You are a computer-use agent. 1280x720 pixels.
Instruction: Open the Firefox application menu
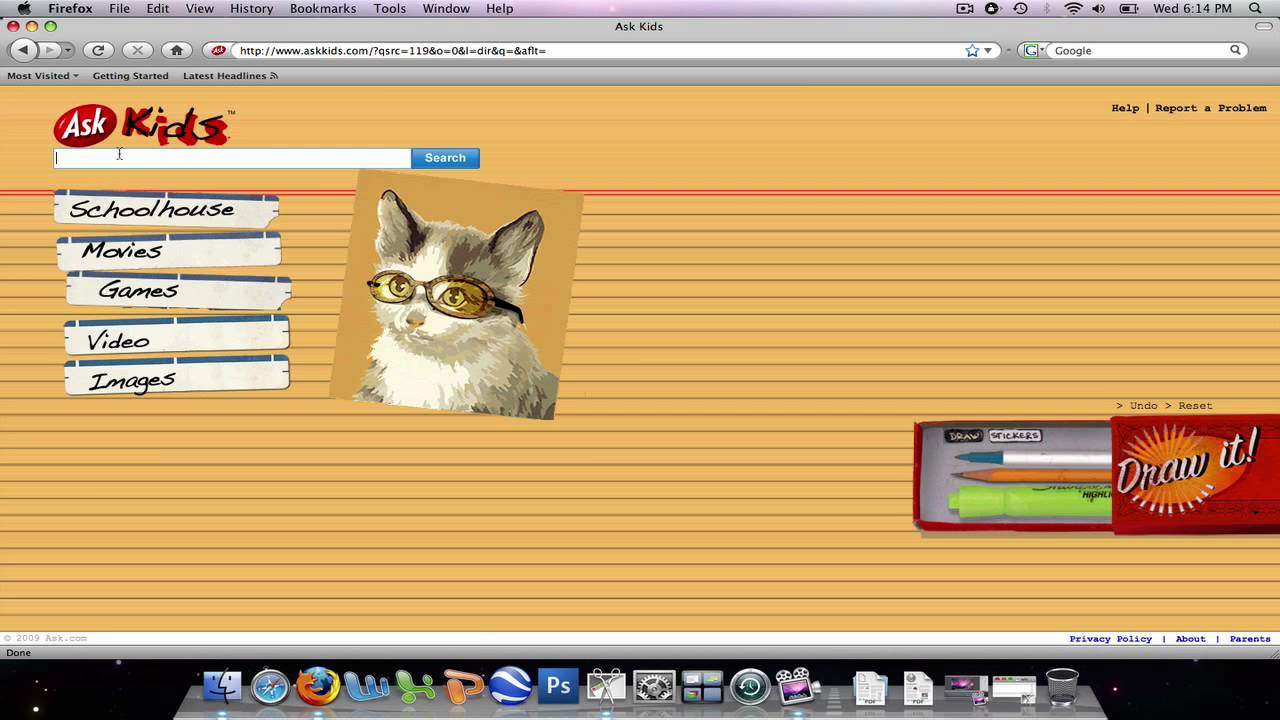click(x=70, y=9)
